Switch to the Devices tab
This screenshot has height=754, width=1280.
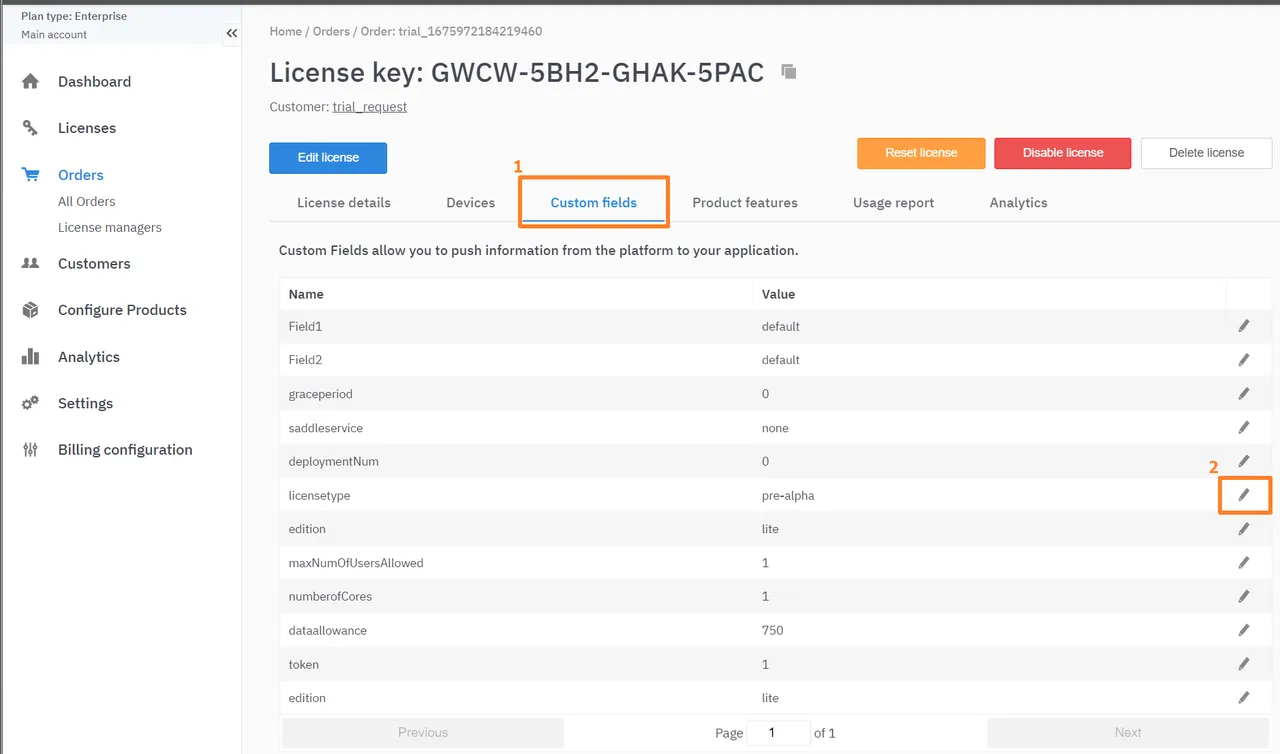(x=470, y=203)
